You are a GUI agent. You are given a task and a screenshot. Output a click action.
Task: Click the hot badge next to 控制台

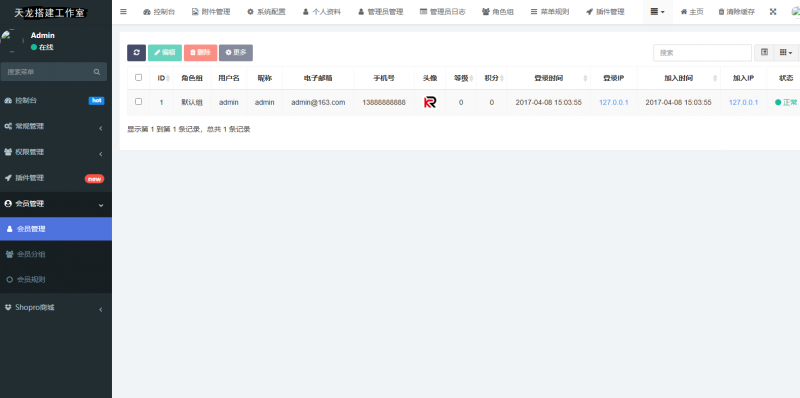(x=96, y=101)
